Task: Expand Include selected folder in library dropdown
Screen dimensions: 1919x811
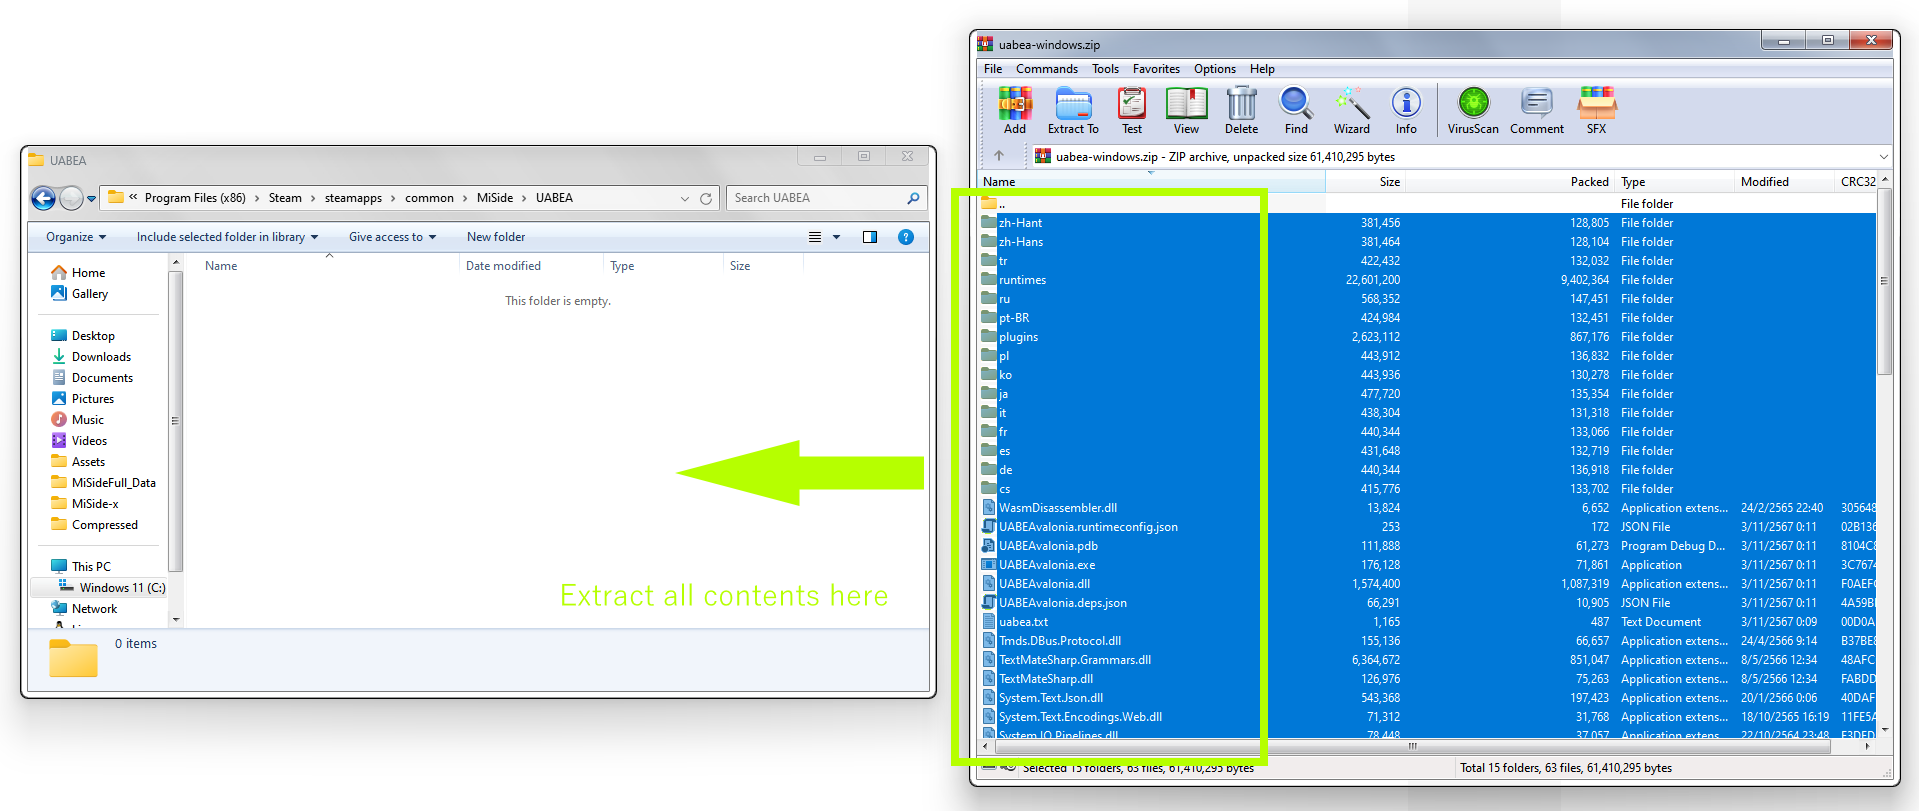Action: pos(227,237)
